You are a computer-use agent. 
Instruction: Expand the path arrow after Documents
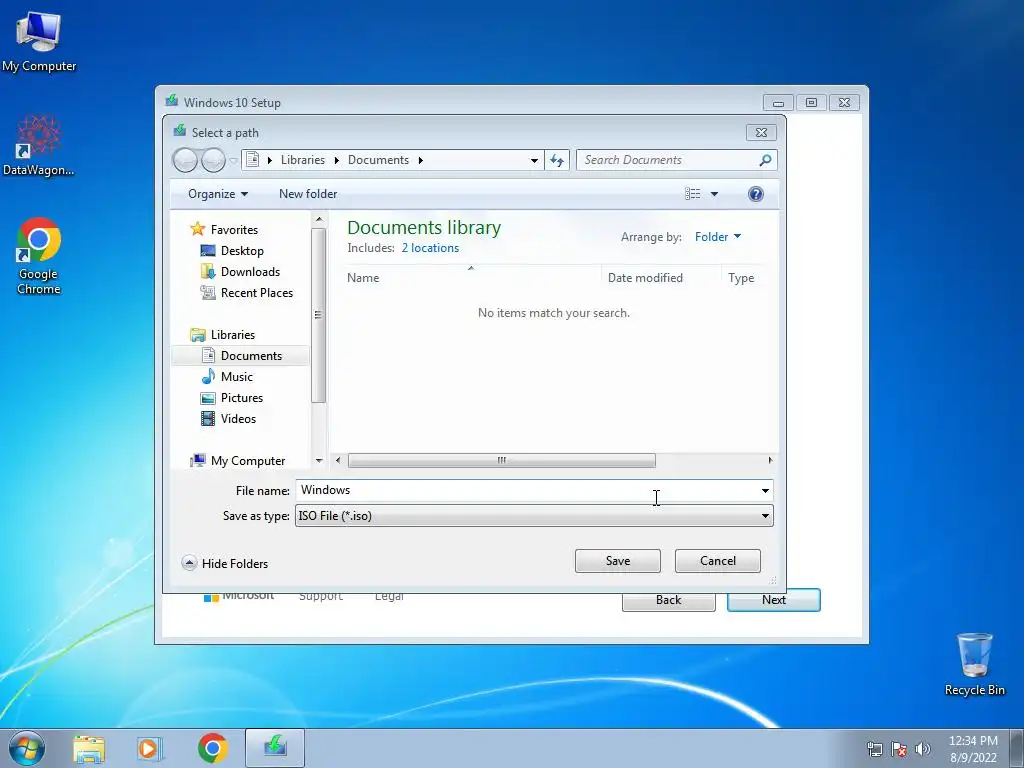421,161
